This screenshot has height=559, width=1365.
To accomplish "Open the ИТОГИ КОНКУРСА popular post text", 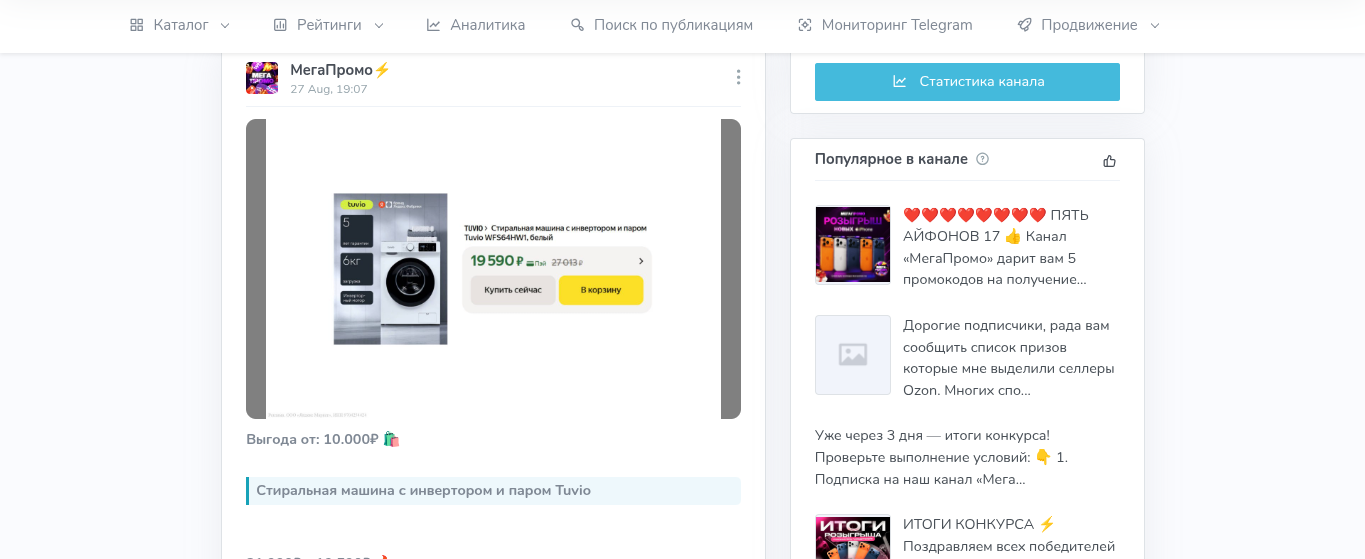I will coord(1009,535).
